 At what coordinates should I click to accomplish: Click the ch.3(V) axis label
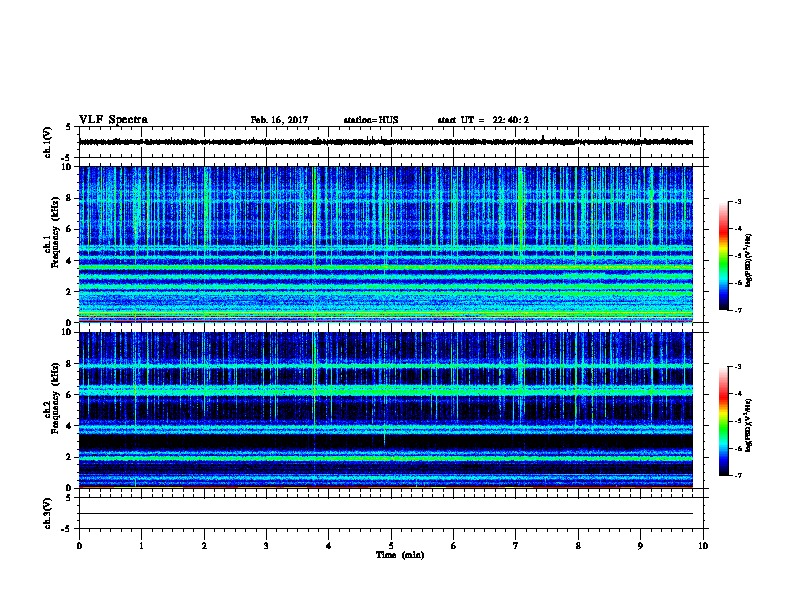tap(48, 513)
